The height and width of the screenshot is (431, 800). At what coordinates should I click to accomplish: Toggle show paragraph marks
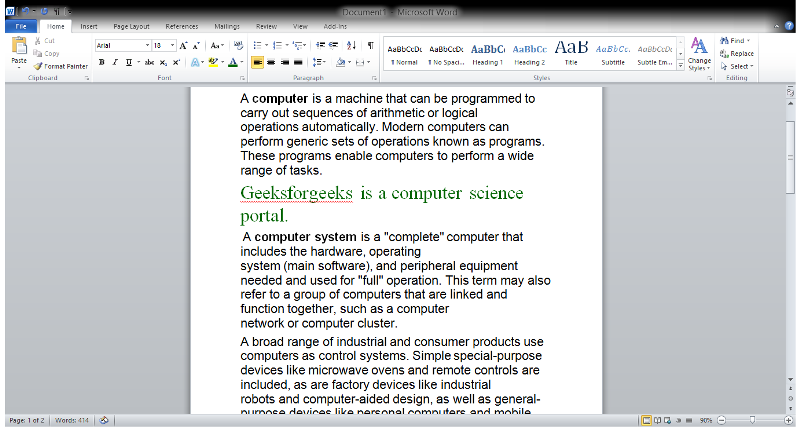coord(371,45)
